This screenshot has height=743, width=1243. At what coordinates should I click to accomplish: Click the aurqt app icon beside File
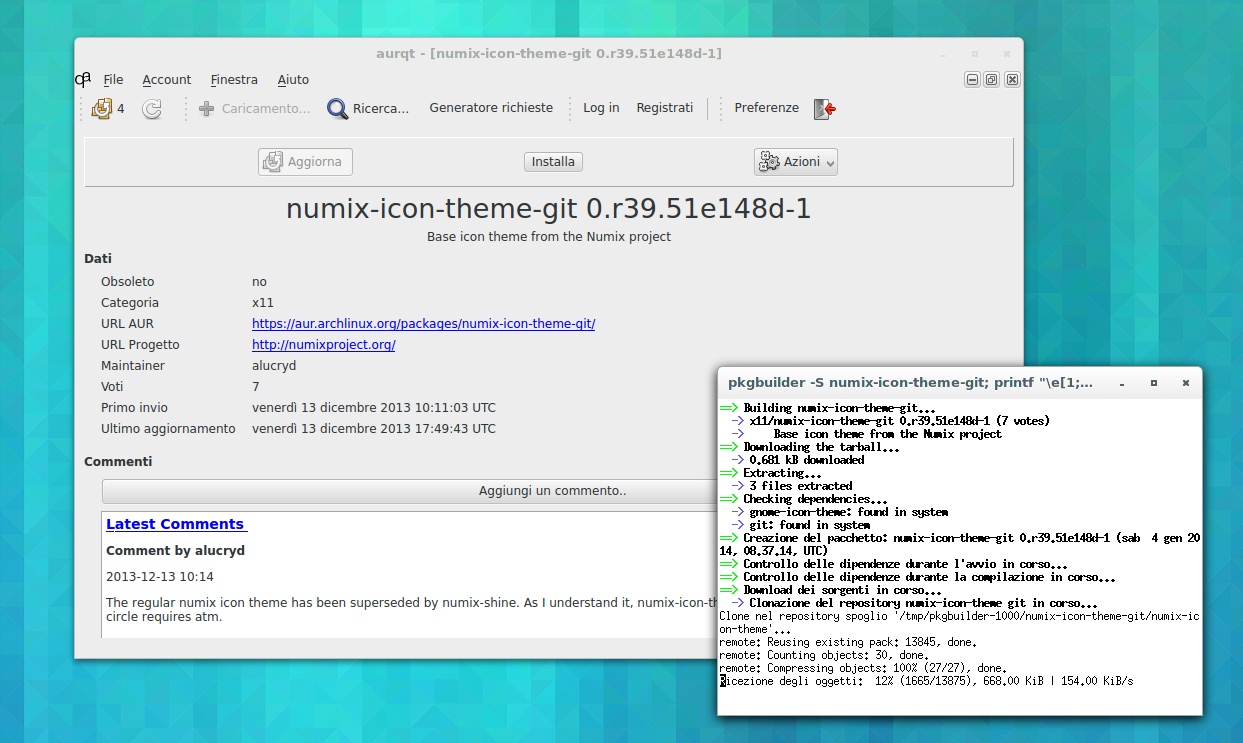pyautogui.click(x=83, y=79)
